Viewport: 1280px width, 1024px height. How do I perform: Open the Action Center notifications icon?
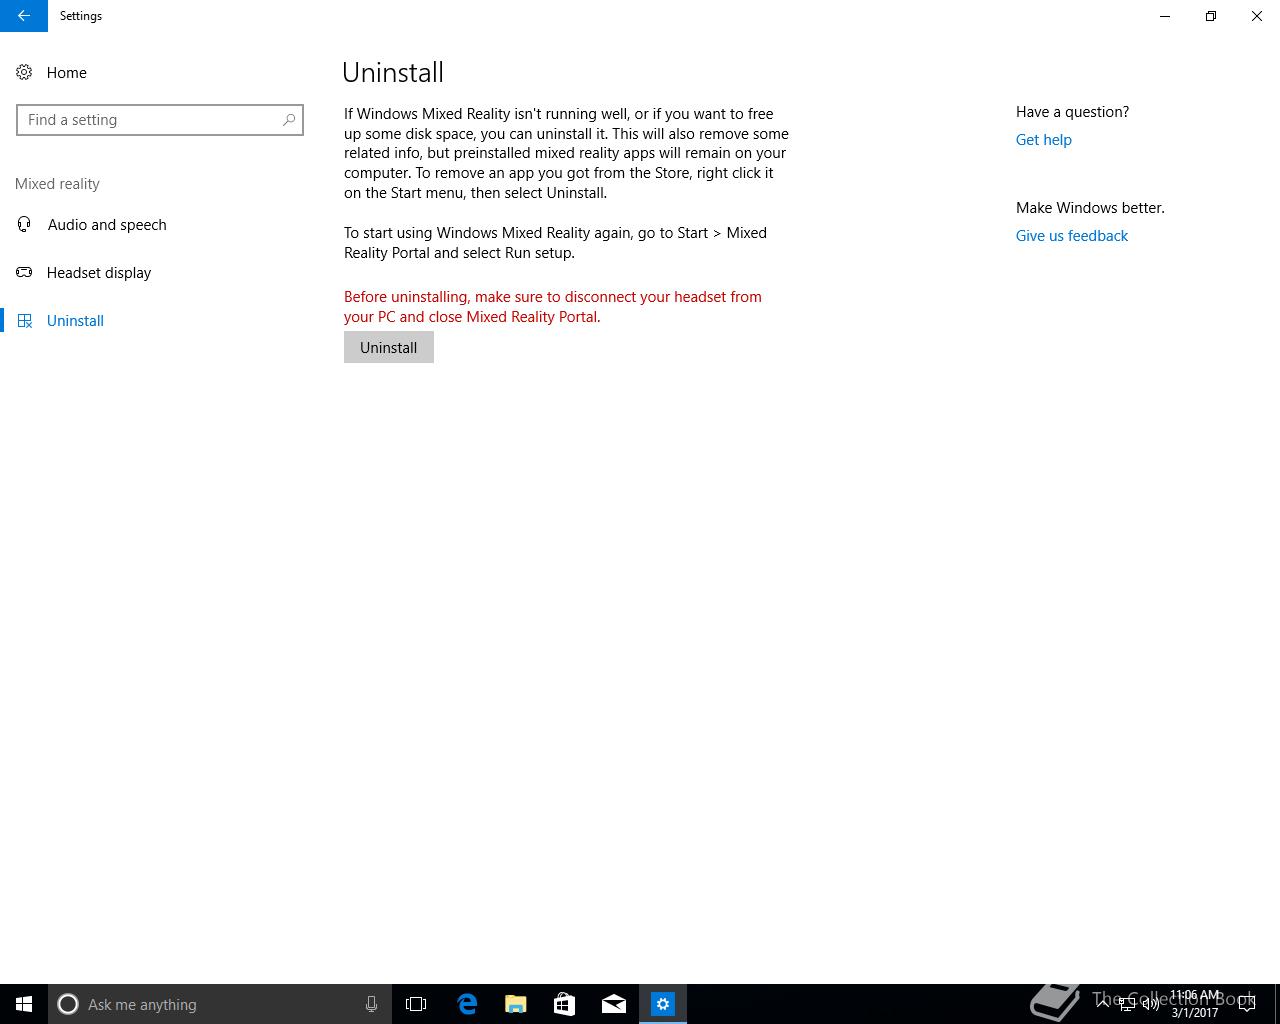(x=1247, y=1004)
